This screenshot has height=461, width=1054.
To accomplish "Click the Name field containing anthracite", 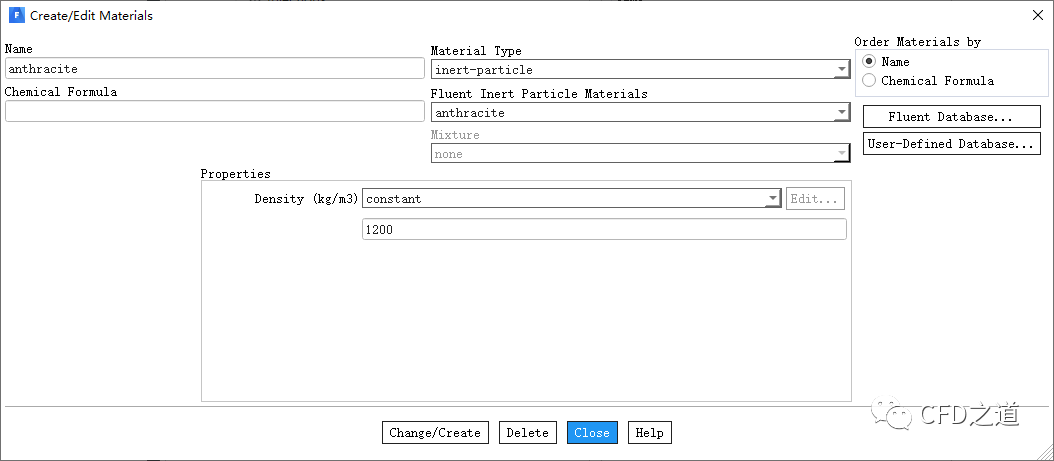I will [214, 69].
